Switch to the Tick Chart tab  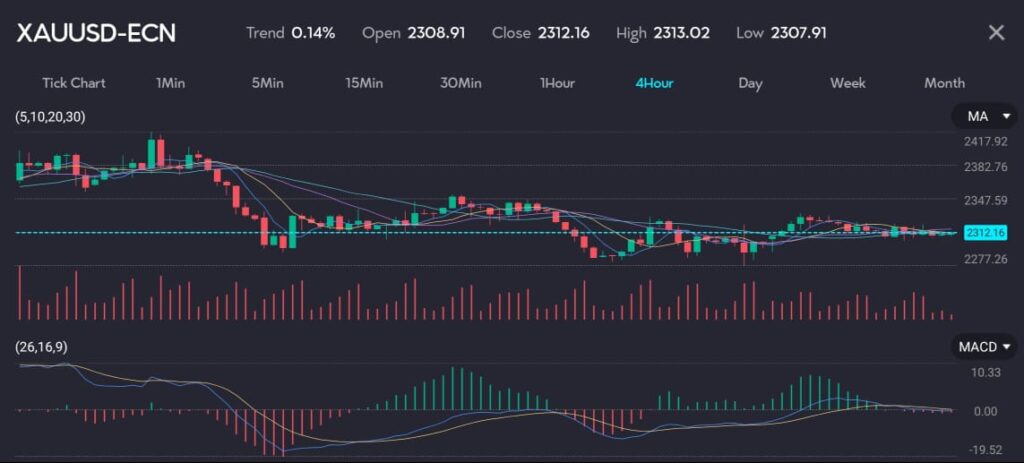[73, 83]
